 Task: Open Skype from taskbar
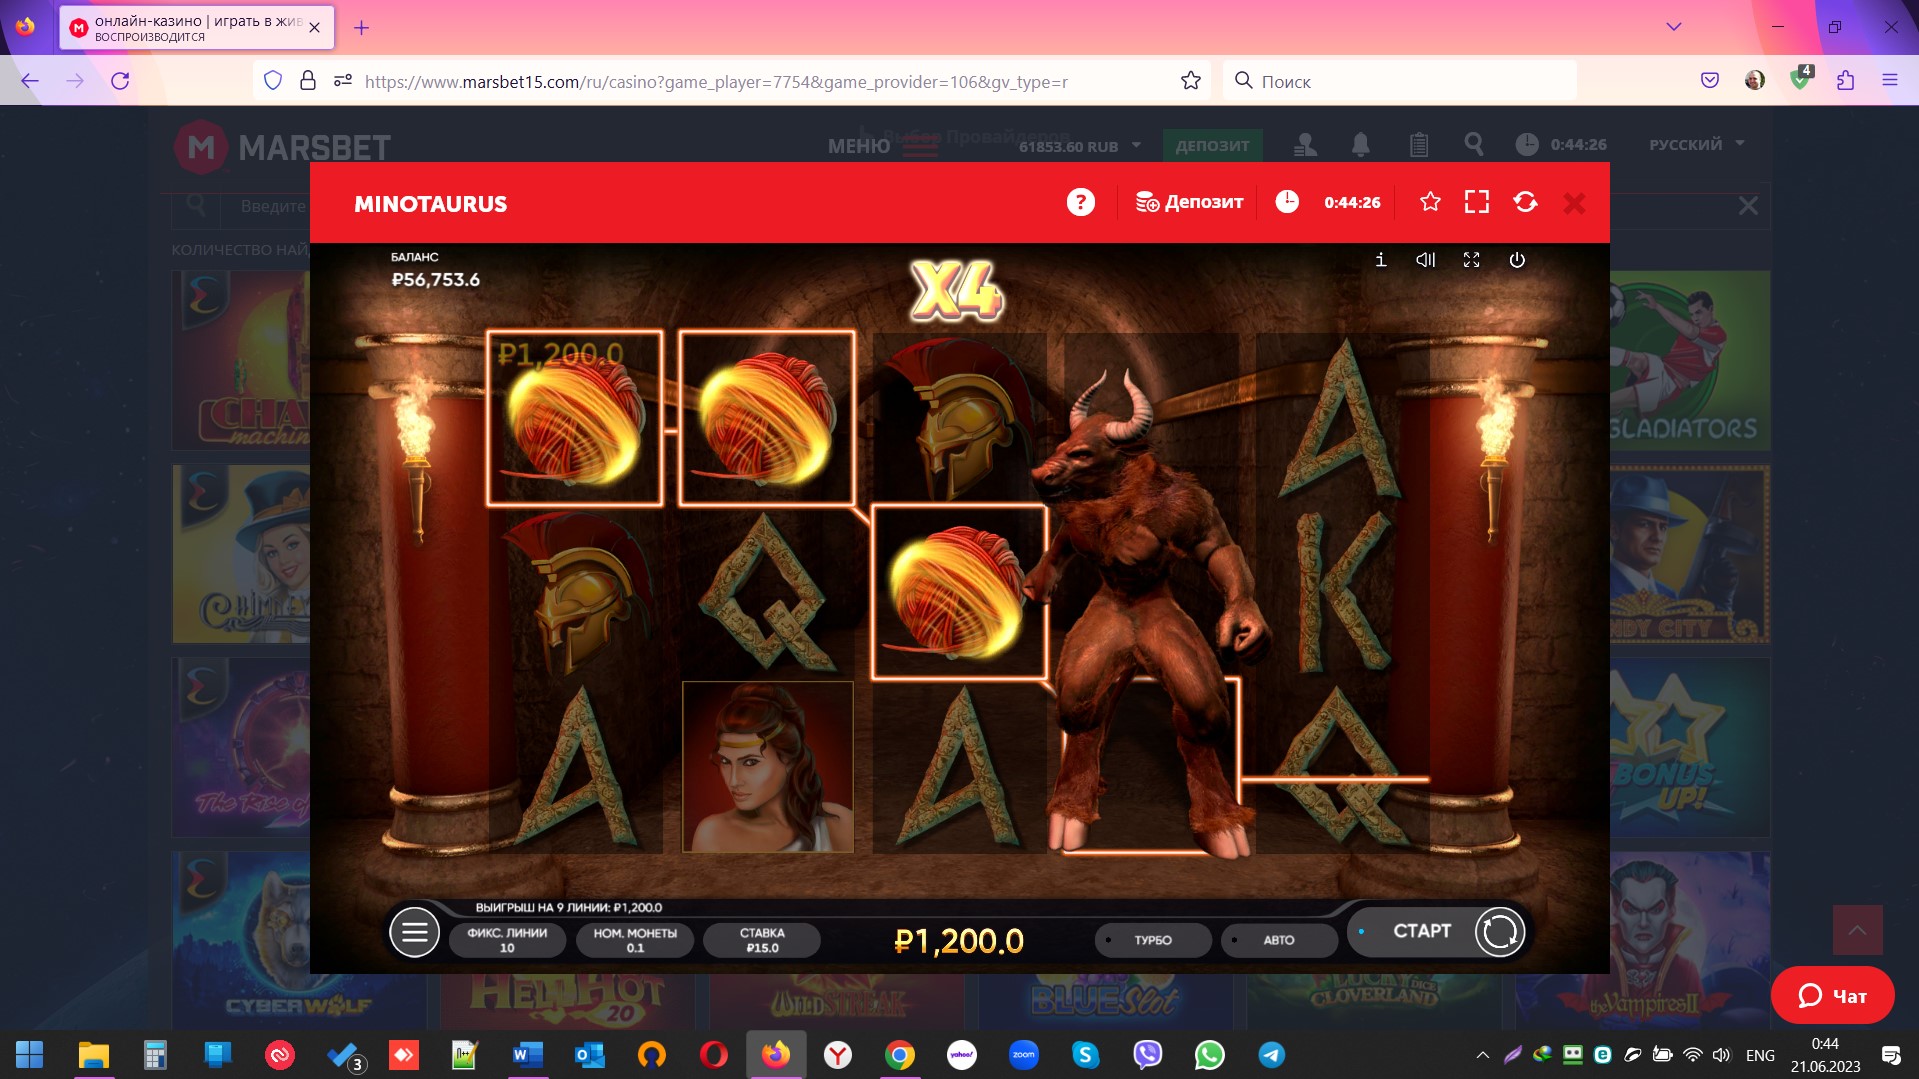[1085, 1055]
